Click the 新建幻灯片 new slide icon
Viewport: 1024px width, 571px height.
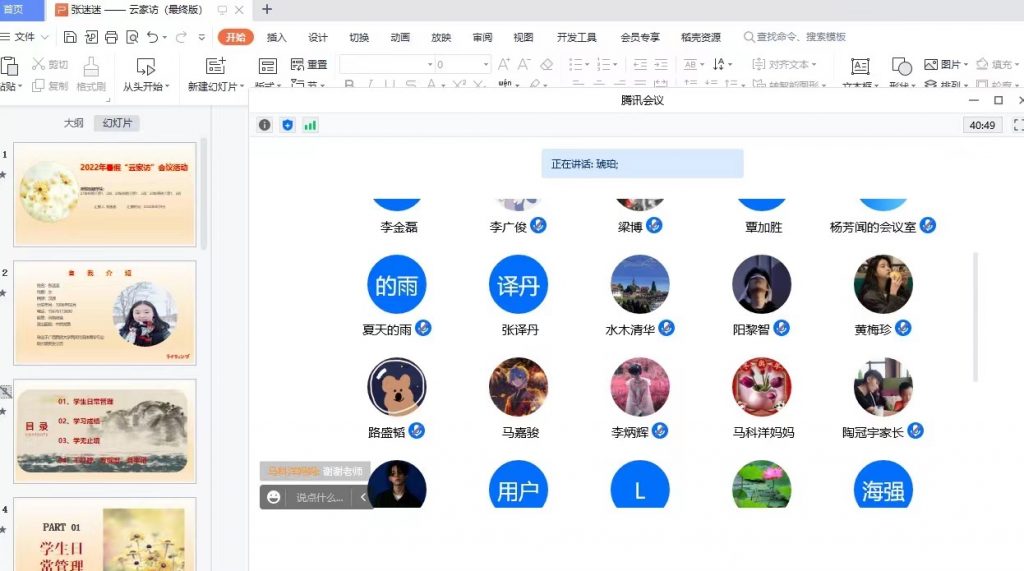point(215,66)
